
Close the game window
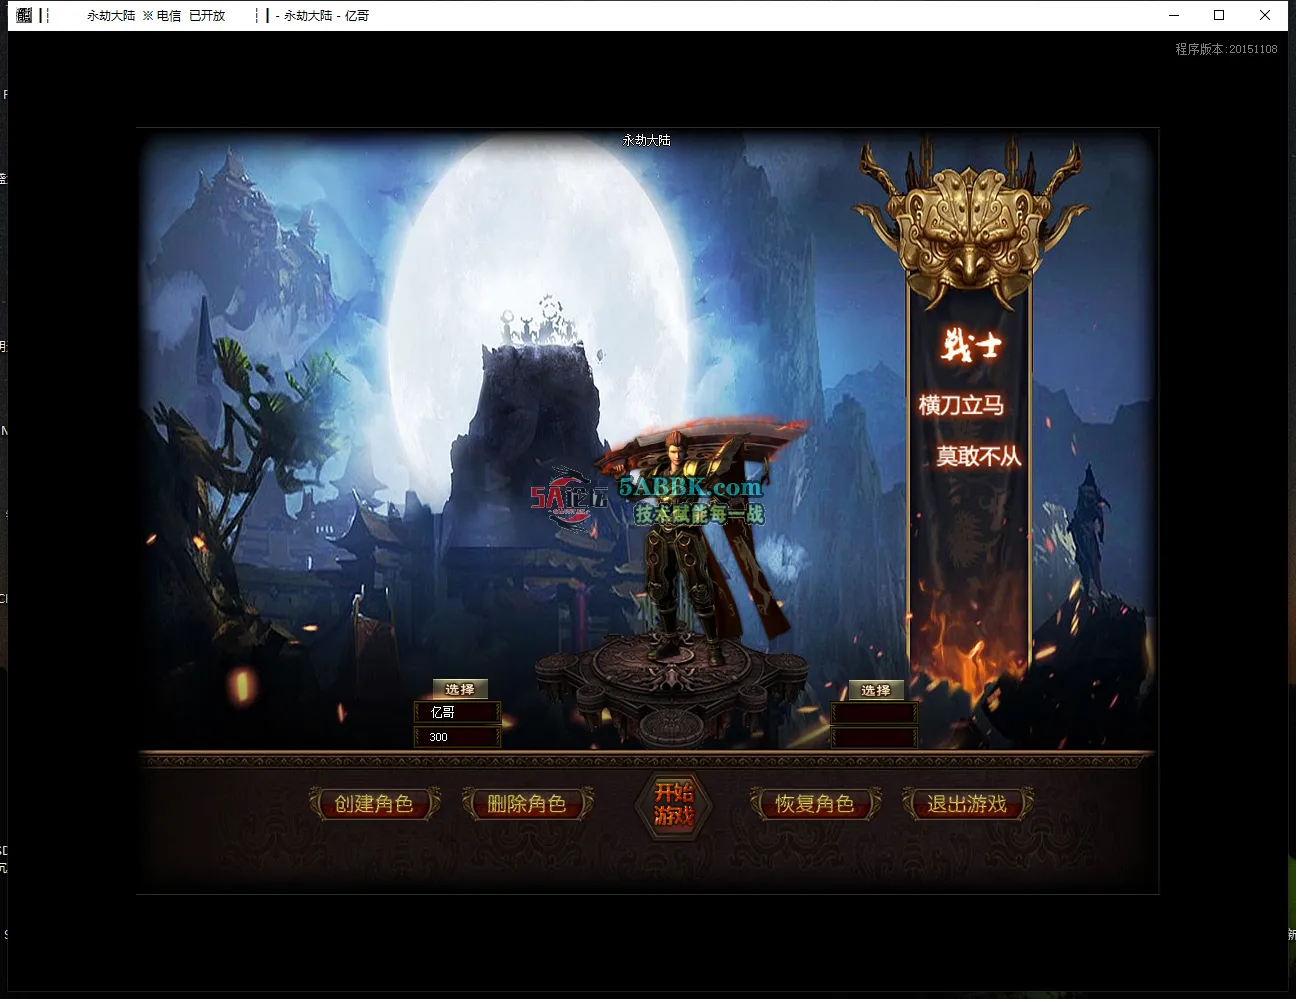click(x=1265, y=15)
